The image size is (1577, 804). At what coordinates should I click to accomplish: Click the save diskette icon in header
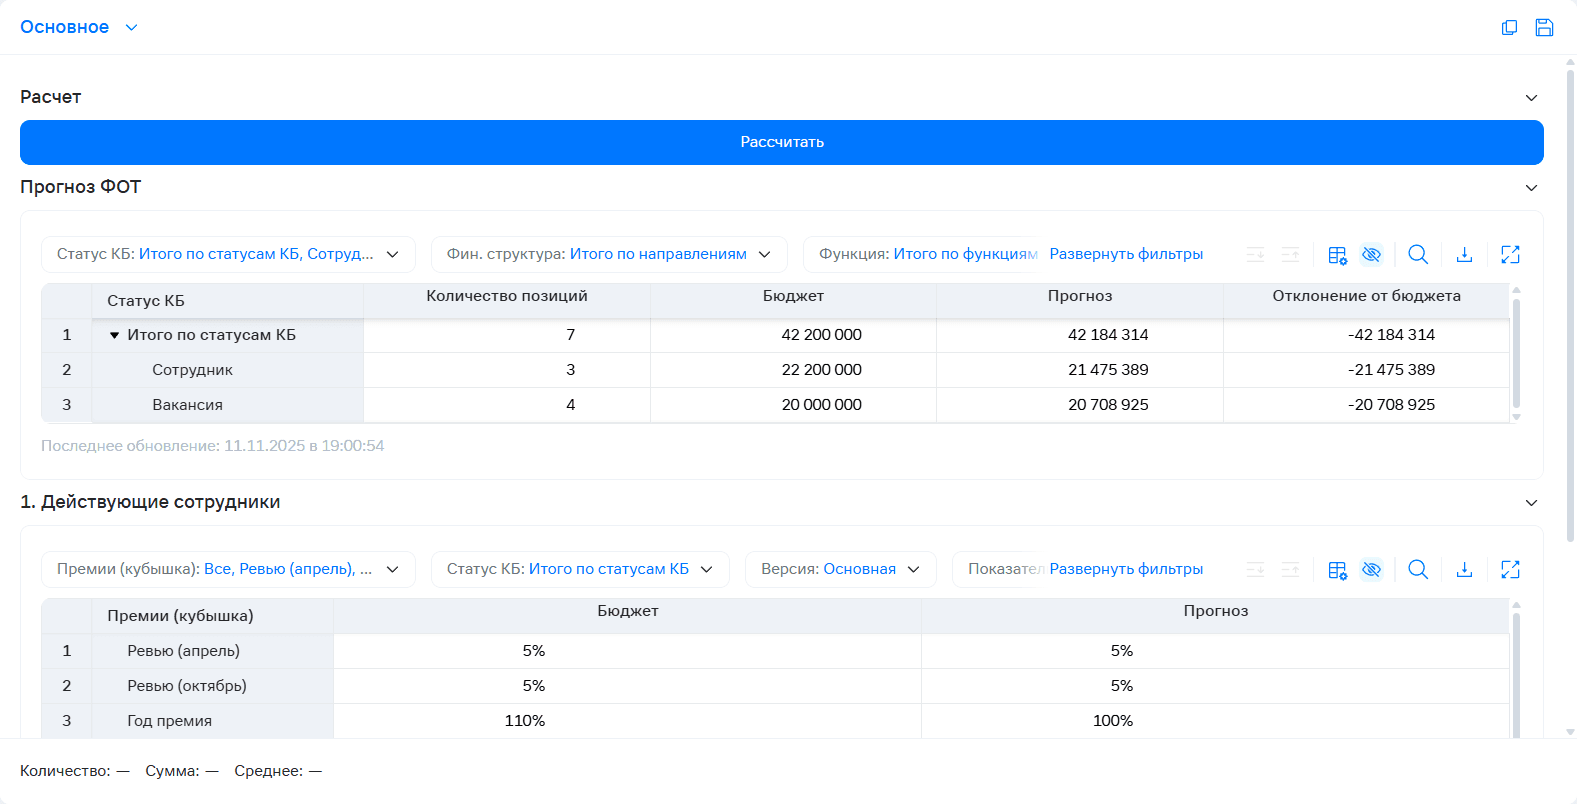tap(1544, 28)
